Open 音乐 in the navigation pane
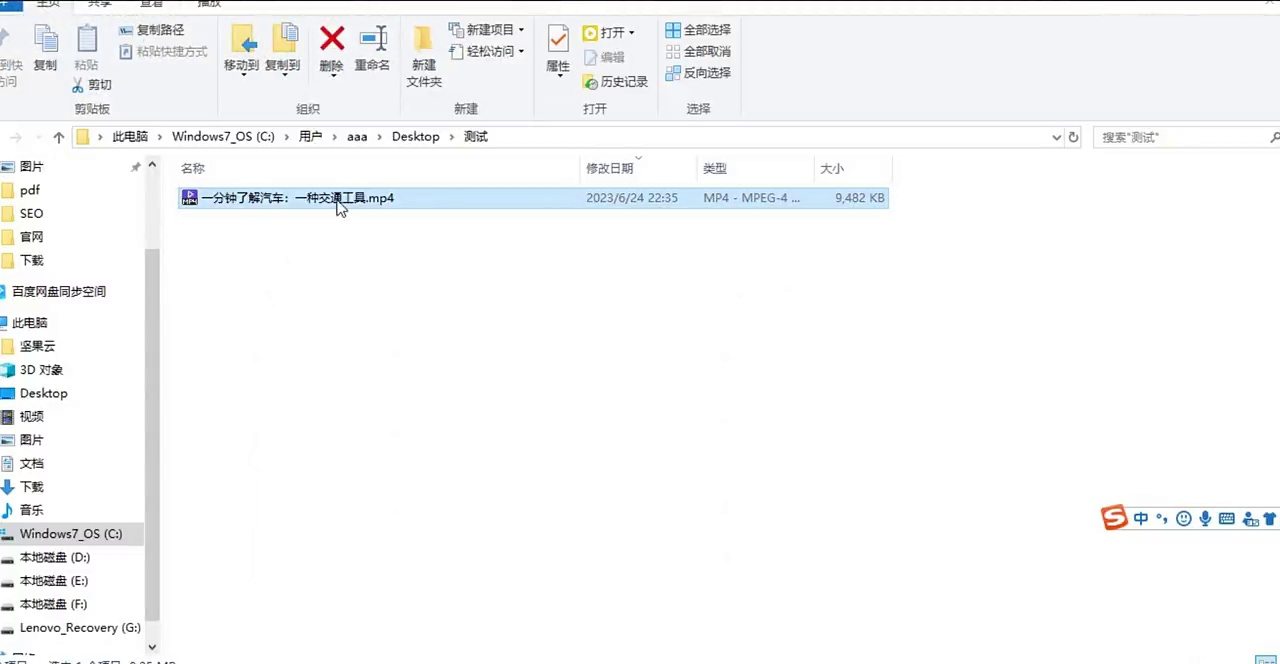Screen dimensions: 1280x664 click(x=31, y=510)
